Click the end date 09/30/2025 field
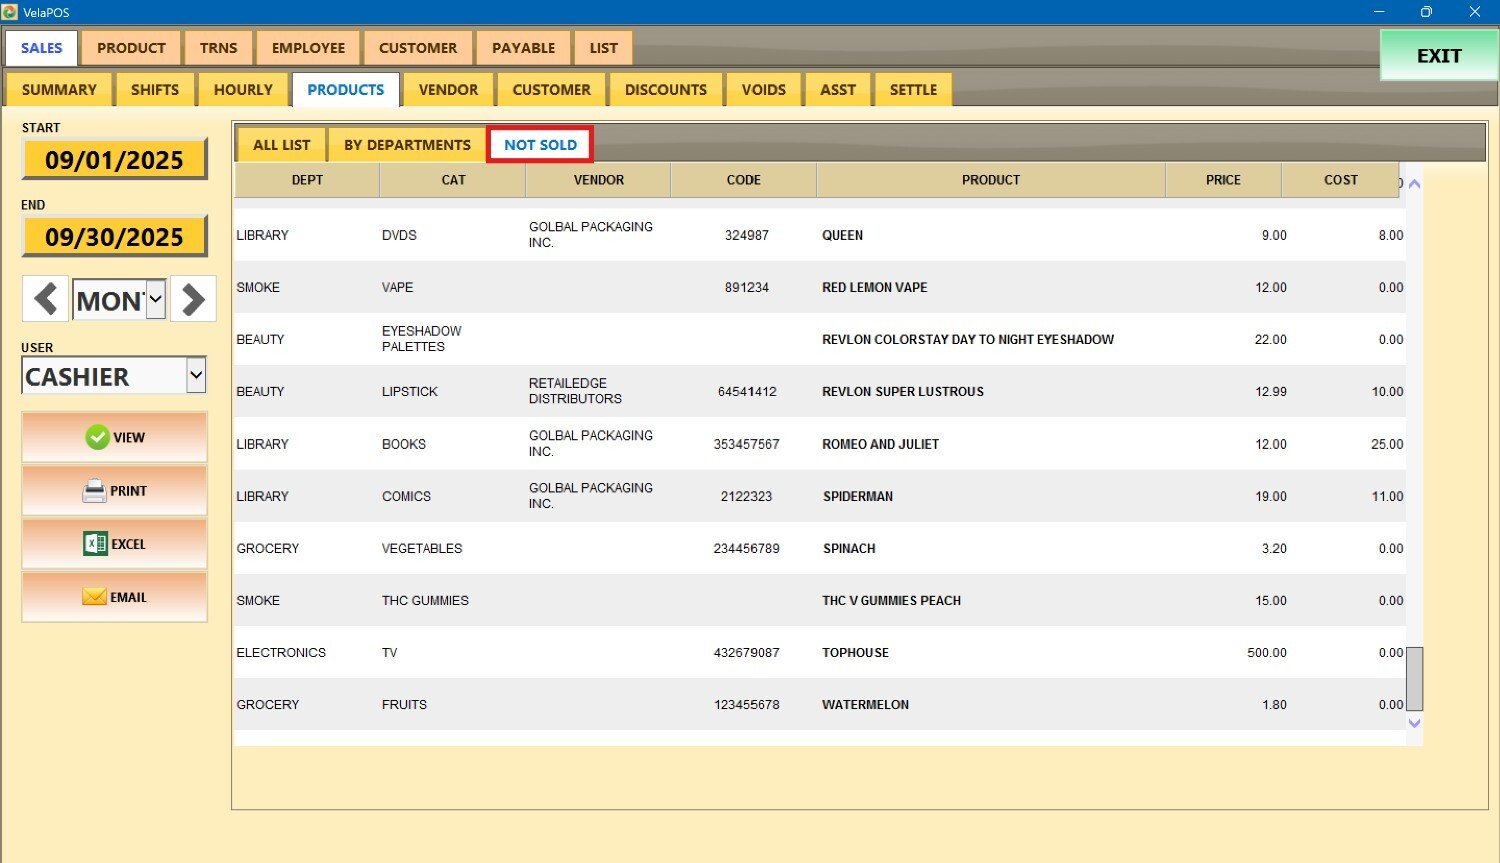The image size is (1500, 863). click(x=114, y=237)
